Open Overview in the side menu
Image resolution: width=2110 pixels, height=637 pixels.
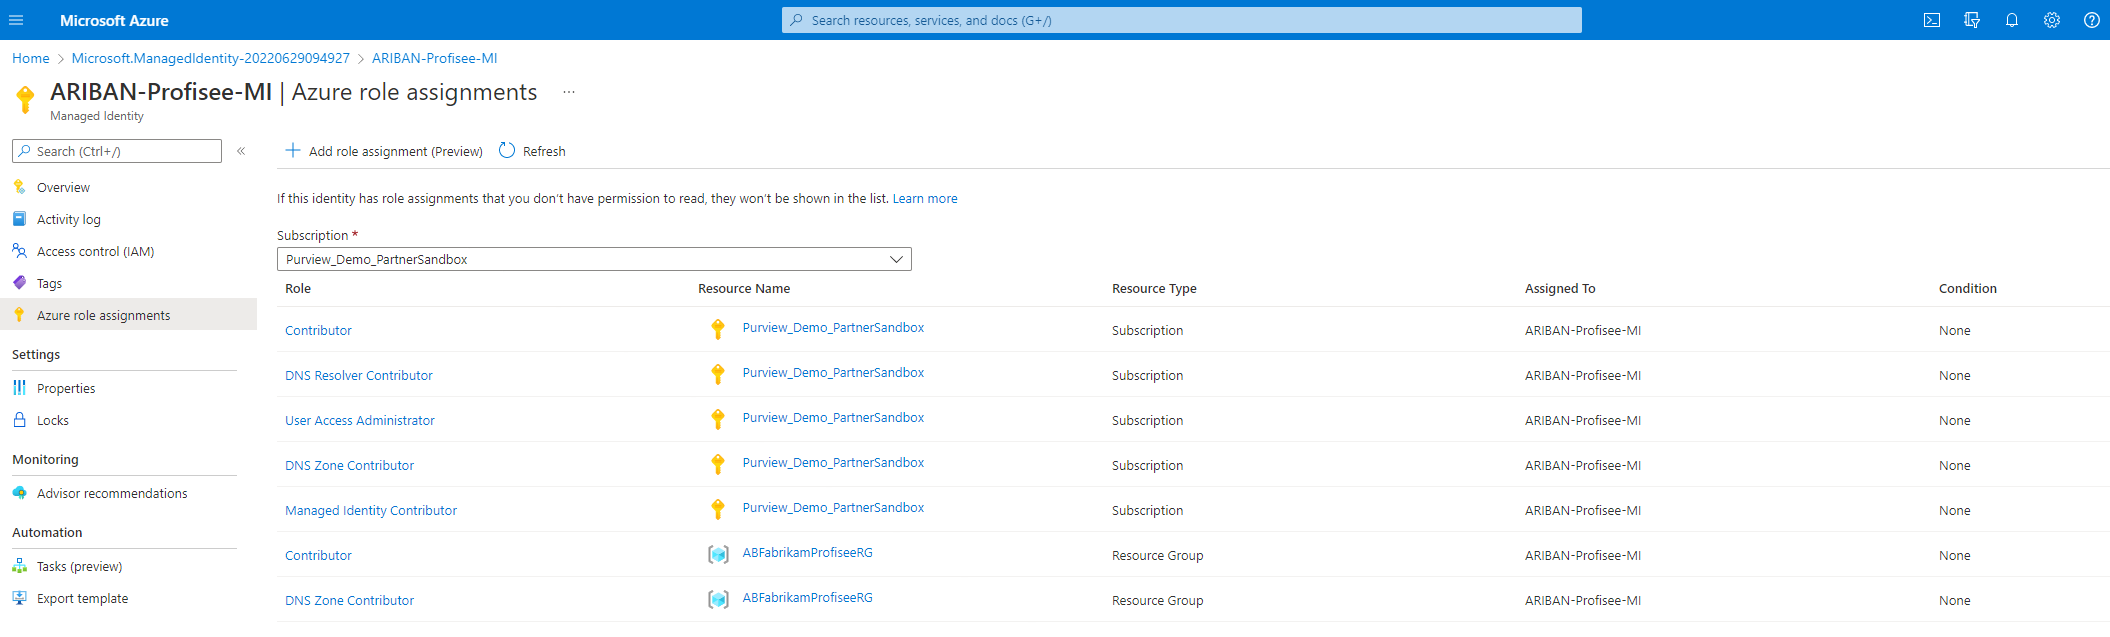63,187
